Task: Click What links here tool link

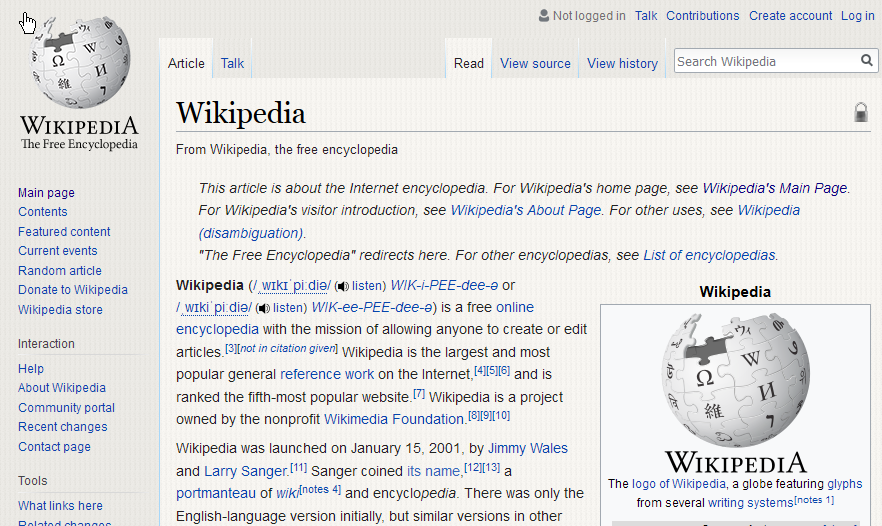Action: click(x=60, y=506)
